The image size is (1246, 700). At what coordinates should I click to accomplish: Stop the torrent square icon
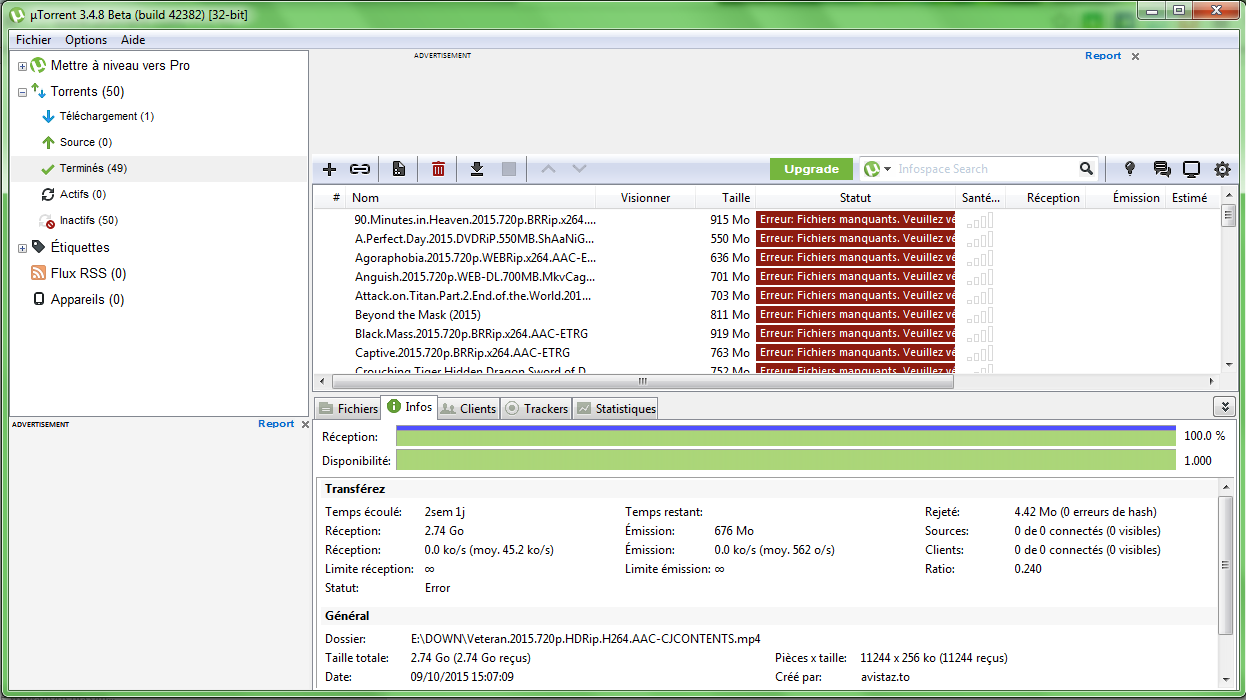(x=509, y=169)
